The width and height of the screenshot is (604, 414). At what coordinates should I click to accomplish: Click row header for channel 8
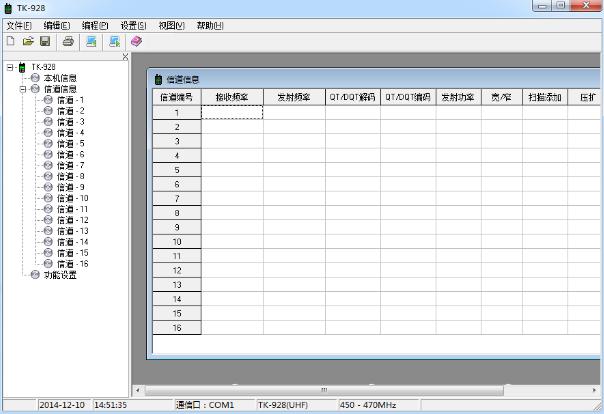coord(177,213)
